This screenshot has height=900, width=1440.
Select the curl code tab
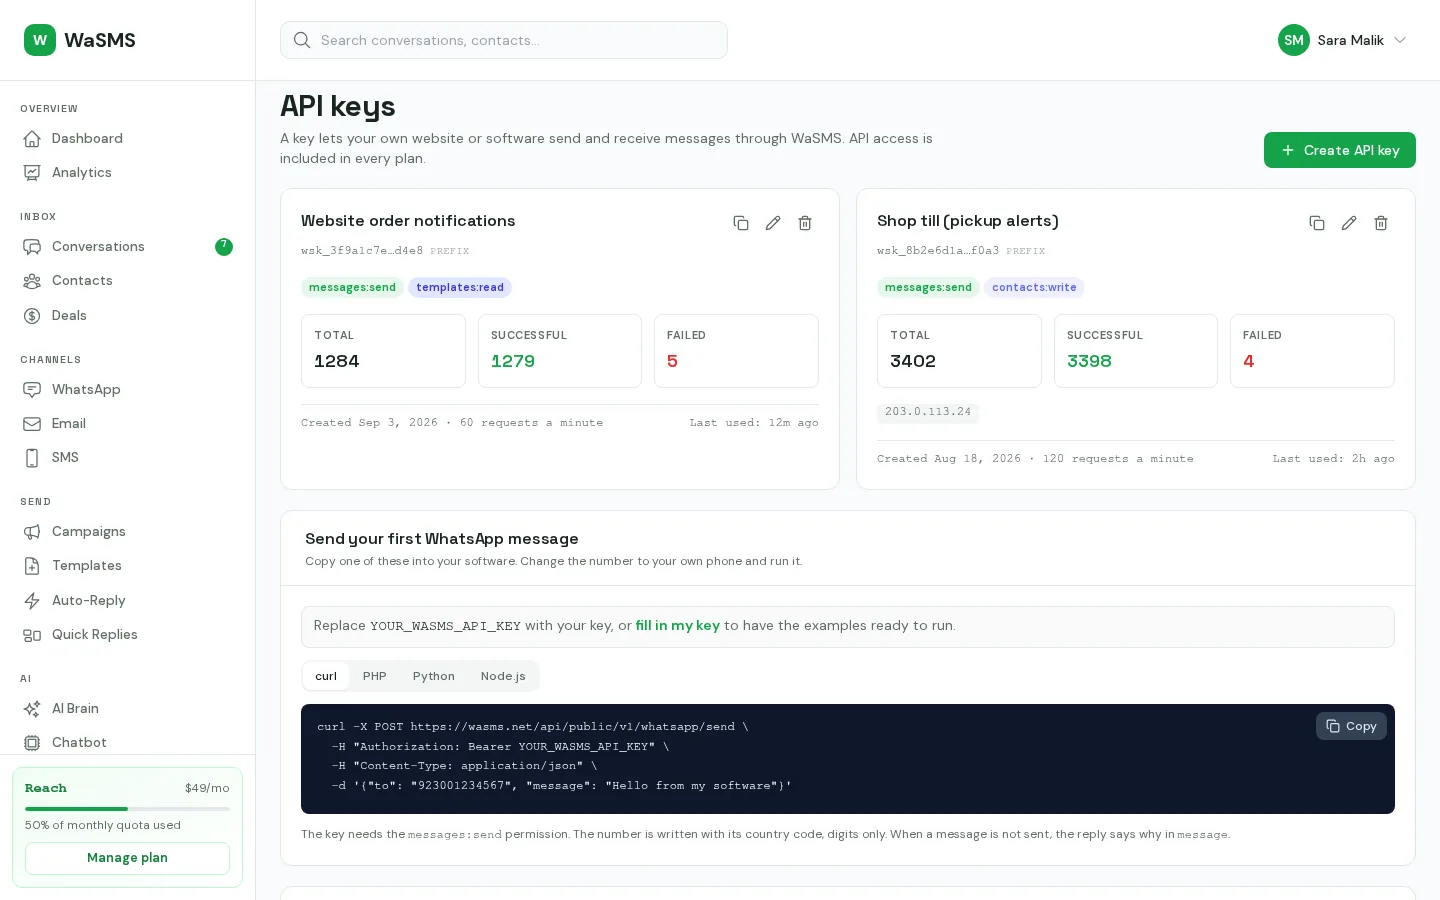(326, 676)
